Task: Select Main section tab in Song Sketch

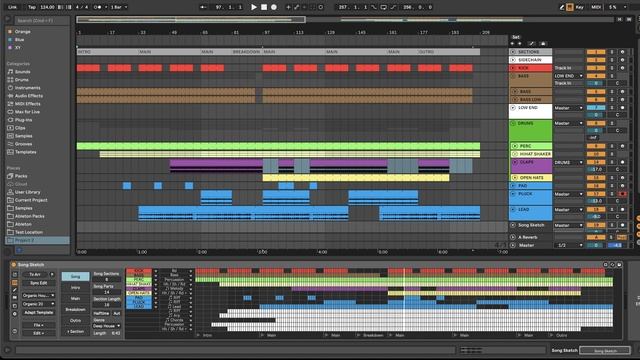Action: click(76, 299)
